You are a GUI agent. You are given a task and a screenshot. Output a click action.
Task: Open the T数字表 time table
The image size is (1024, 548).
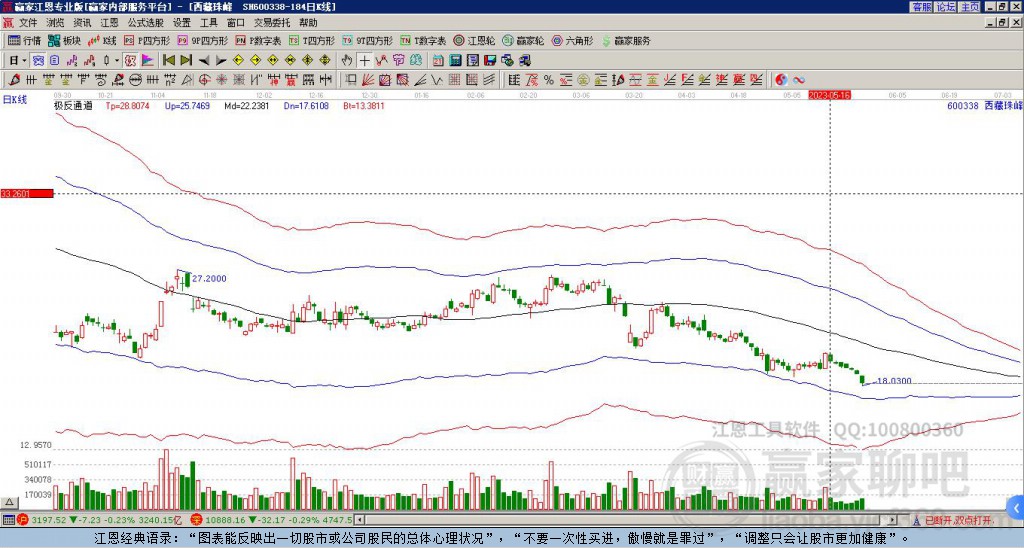pyautogui.click(x=423, y=40)
